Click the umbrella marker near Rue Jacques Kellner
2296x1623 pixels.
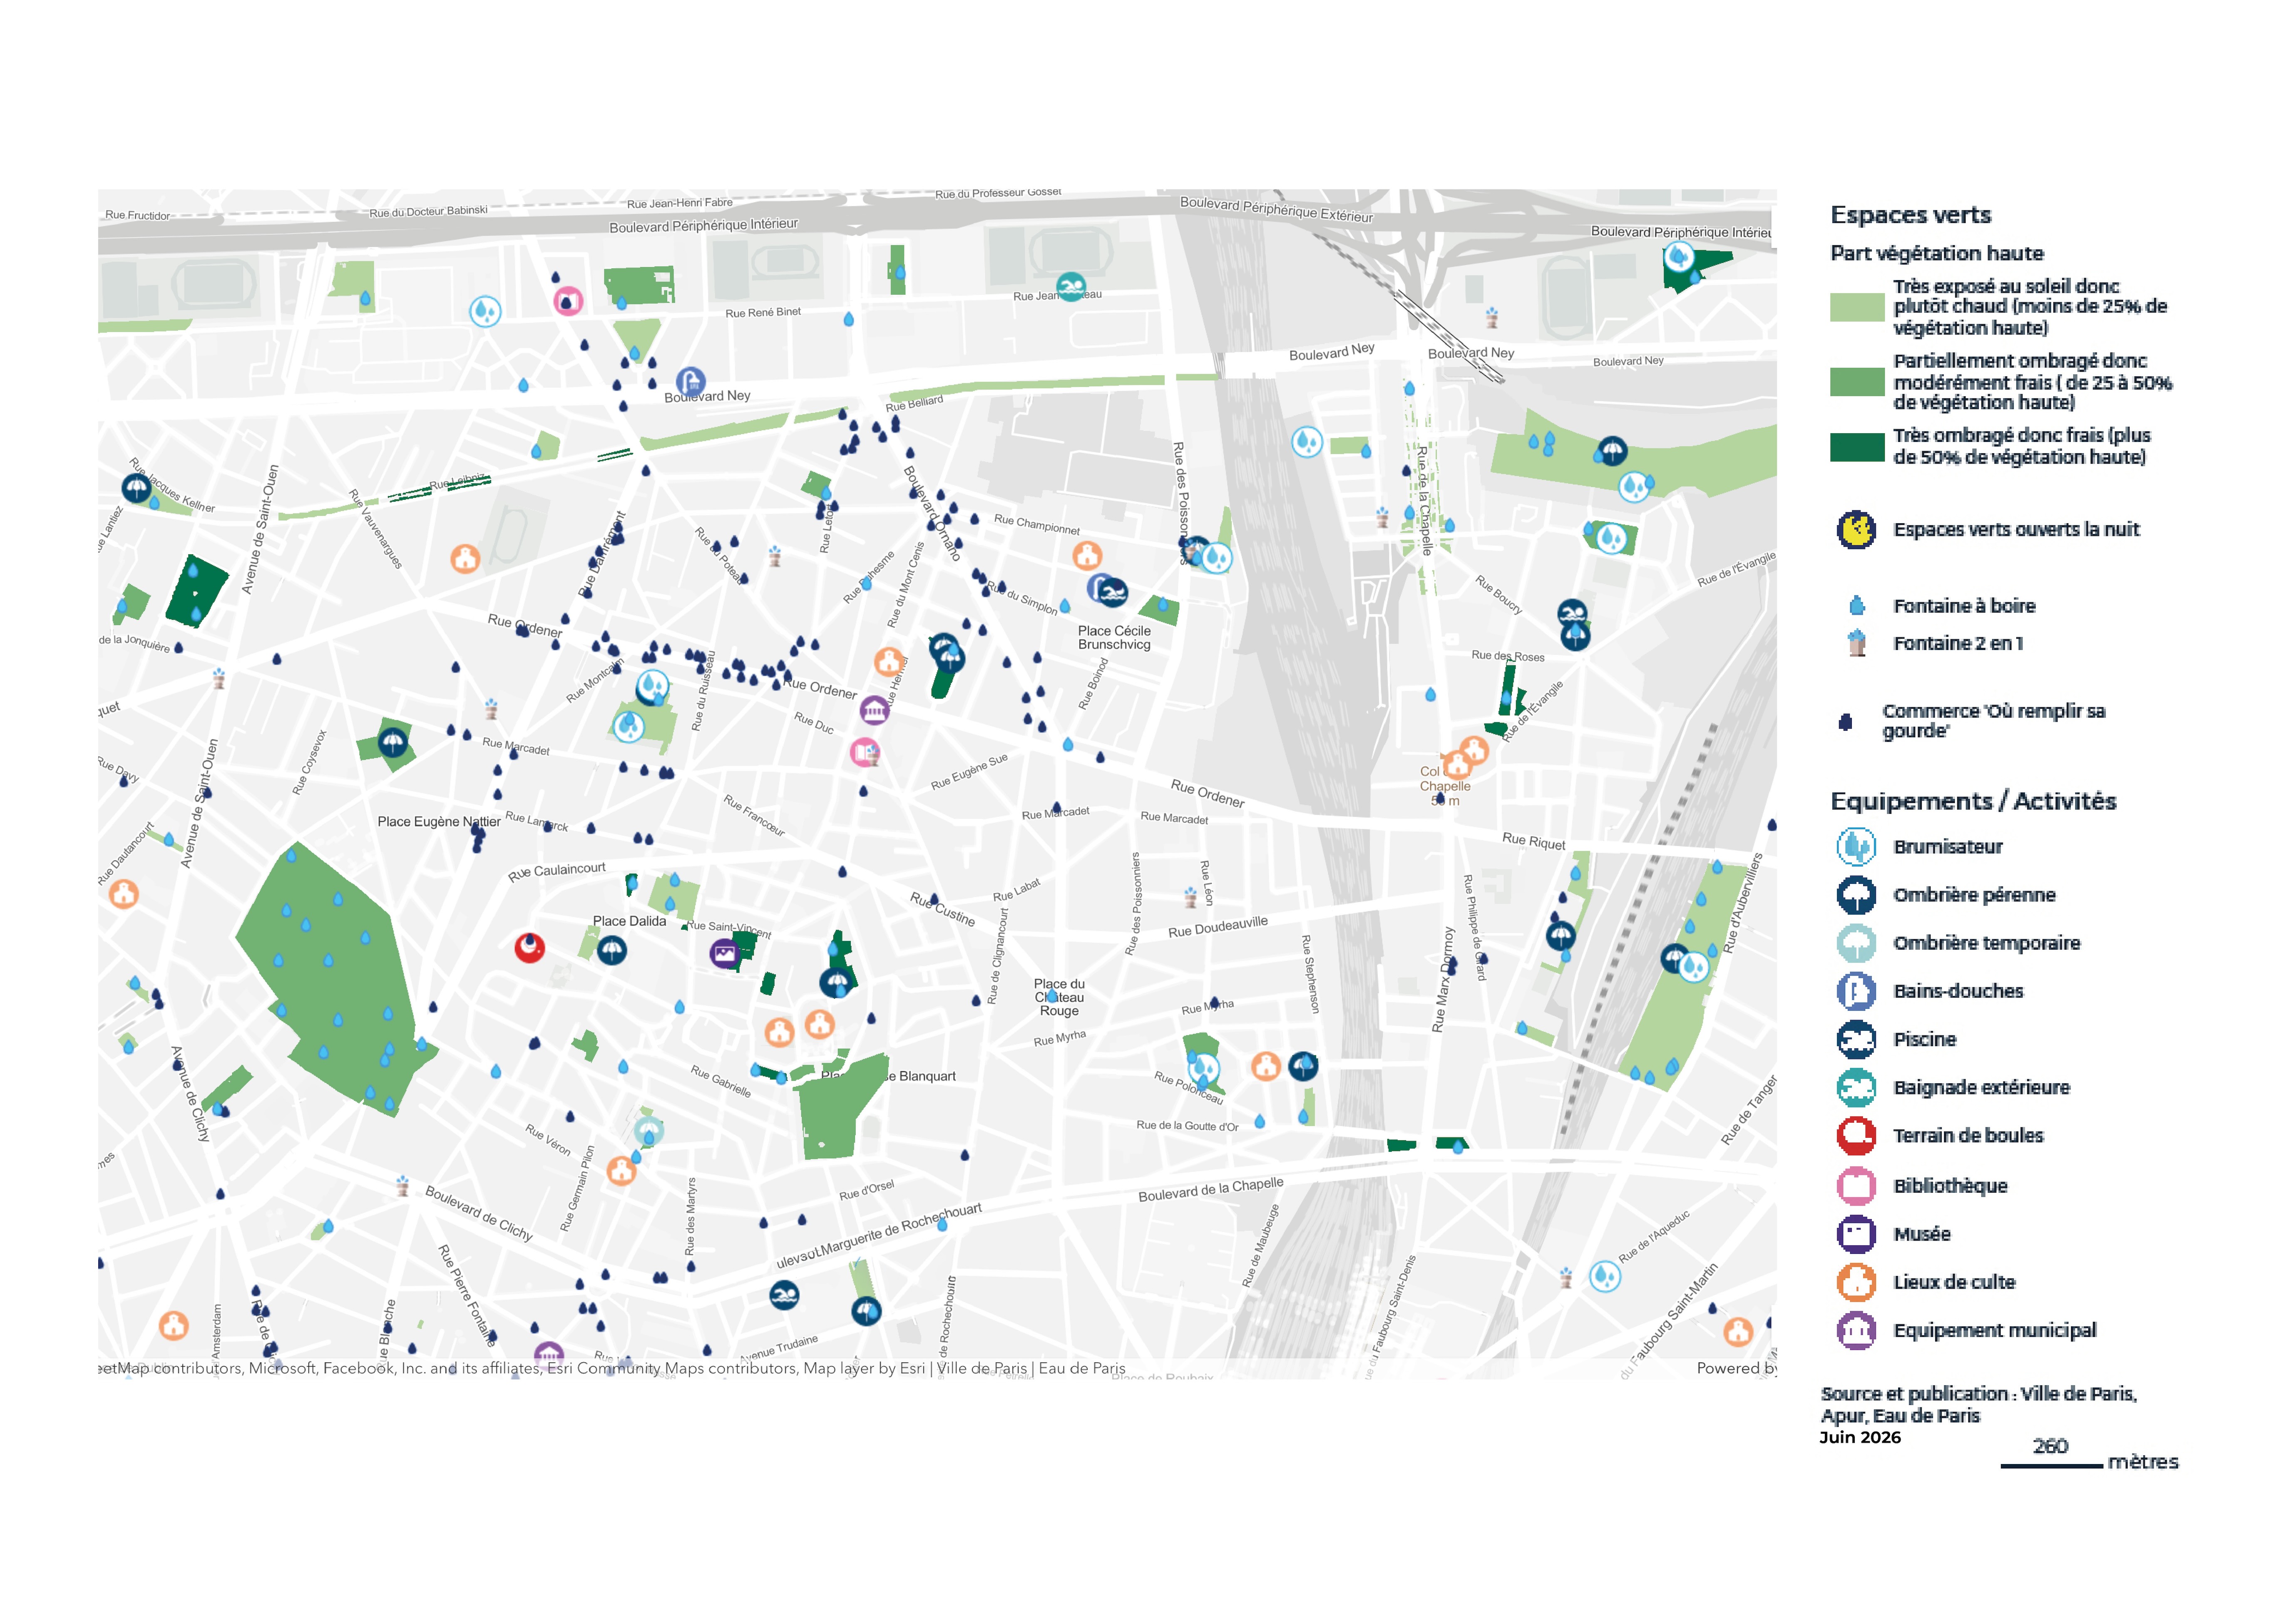pyautogui.click(x=137, y=488)
